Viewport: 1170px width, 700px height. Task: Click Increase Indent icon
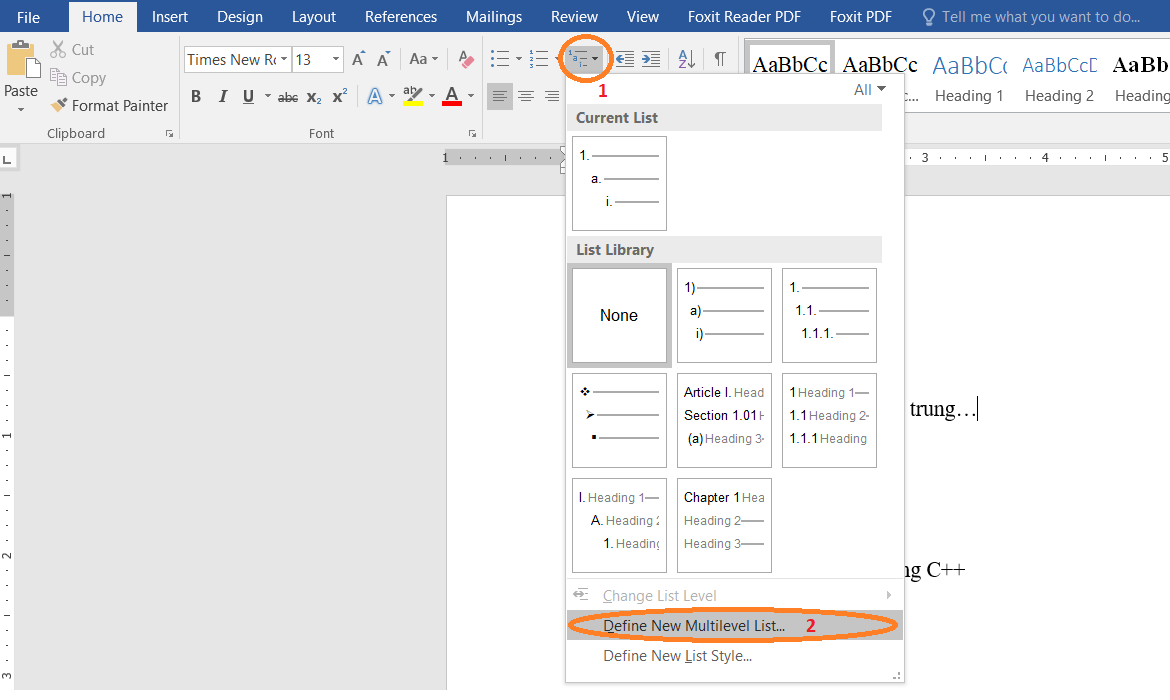[651, 59]
